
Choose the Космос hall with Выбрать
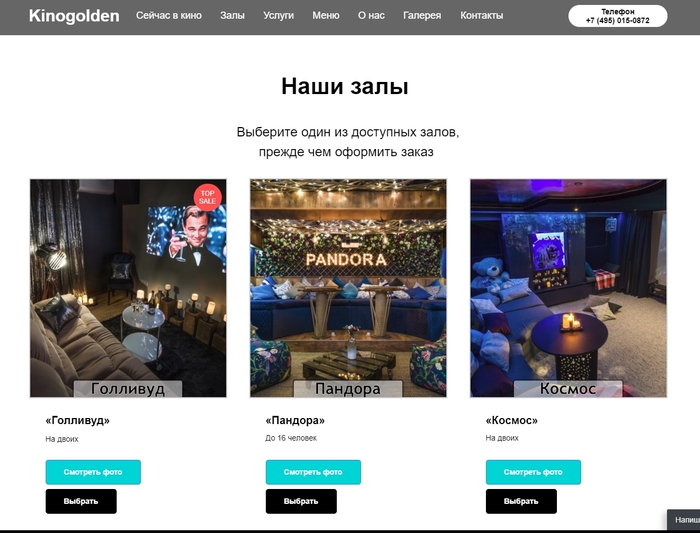coord(521,501)
